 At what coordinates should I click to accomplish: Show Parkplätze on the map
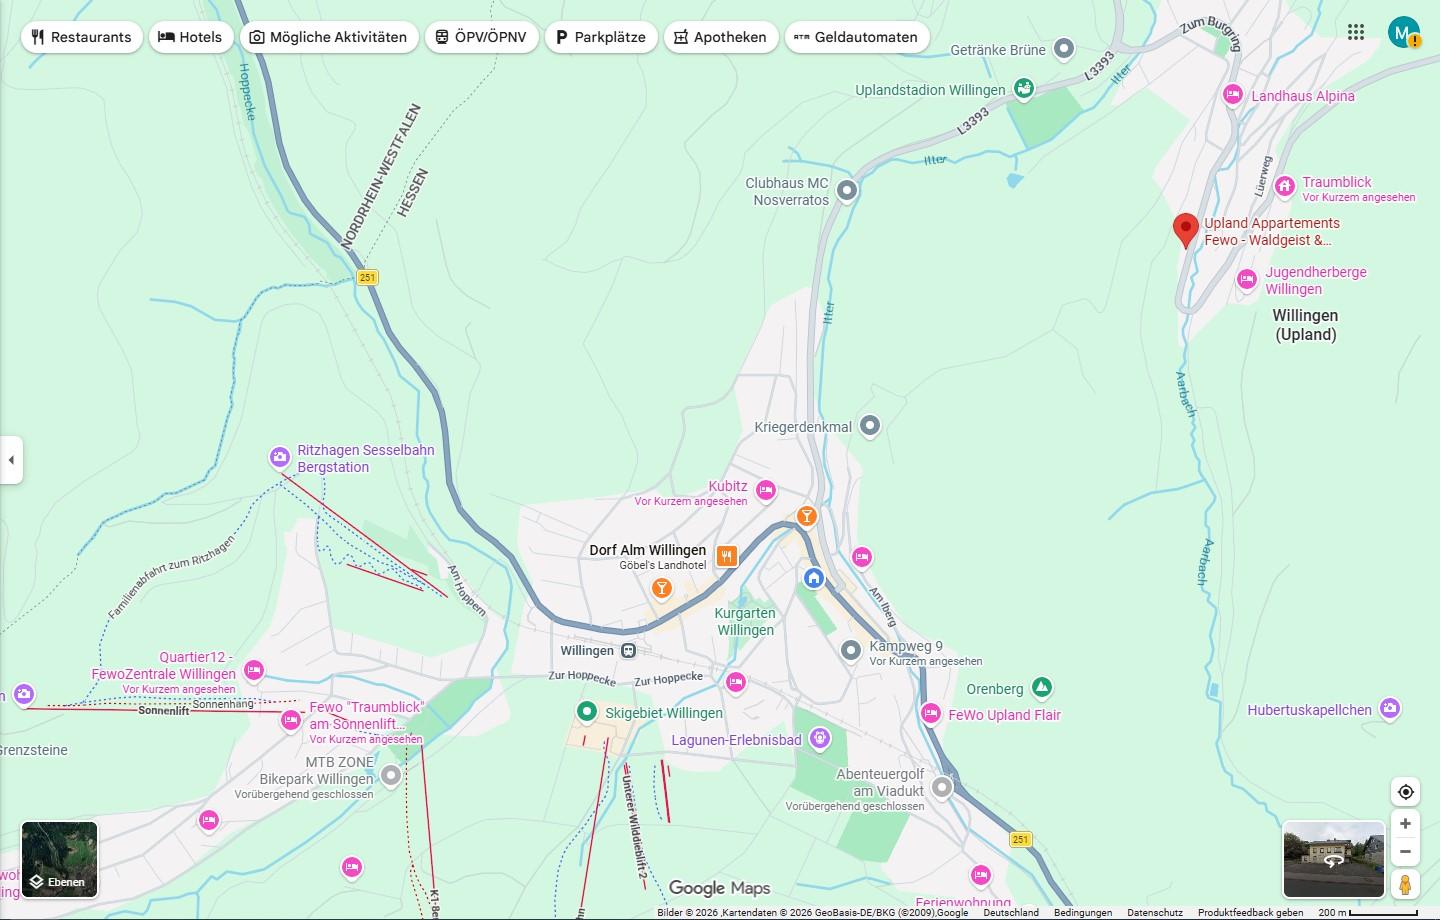tap(600, 37)
